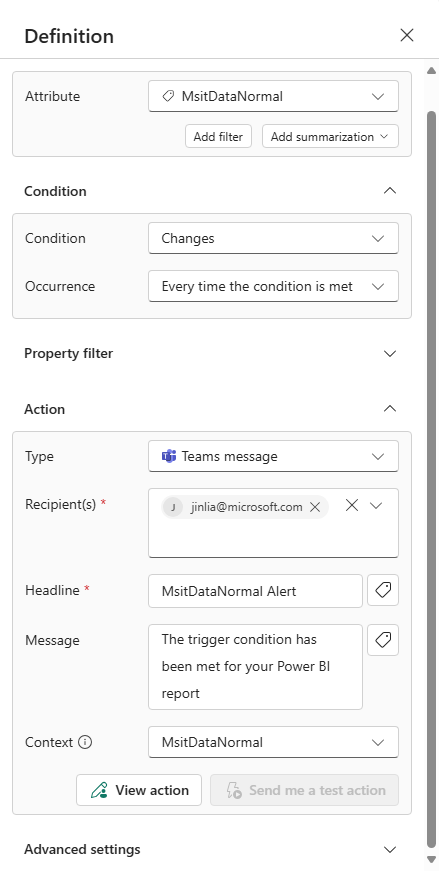Open the Condition dropdown showing Changes

pos(273,238)
